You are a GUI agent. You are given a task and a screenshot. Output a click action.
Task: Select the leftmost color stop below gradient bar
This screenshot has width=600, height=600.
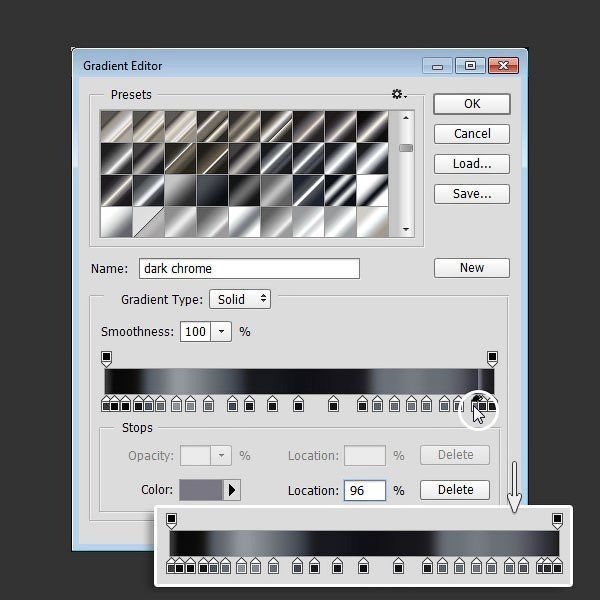click(x=106, y=404)
